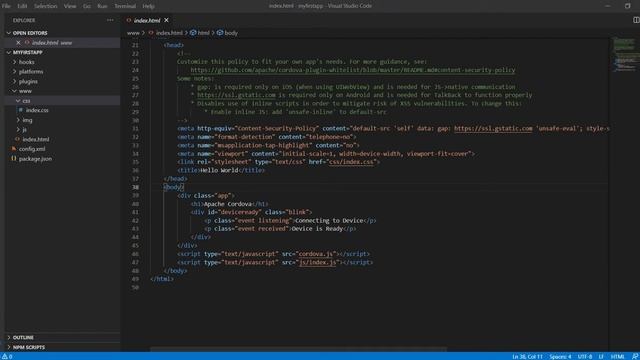
Task: Open the Edit menu
Action: click(22, 6)
